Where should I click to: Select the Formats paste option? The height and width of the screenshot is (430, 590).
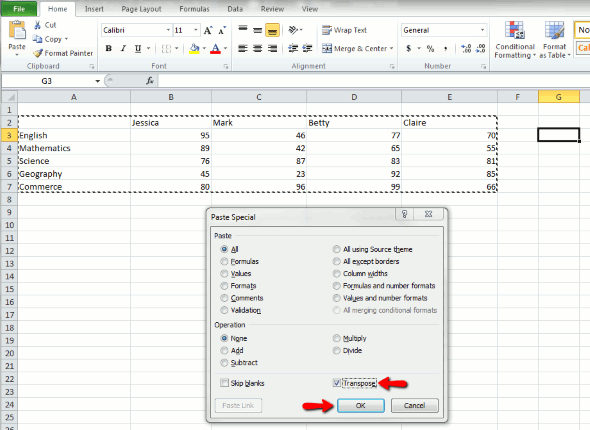tap(224, 286)
